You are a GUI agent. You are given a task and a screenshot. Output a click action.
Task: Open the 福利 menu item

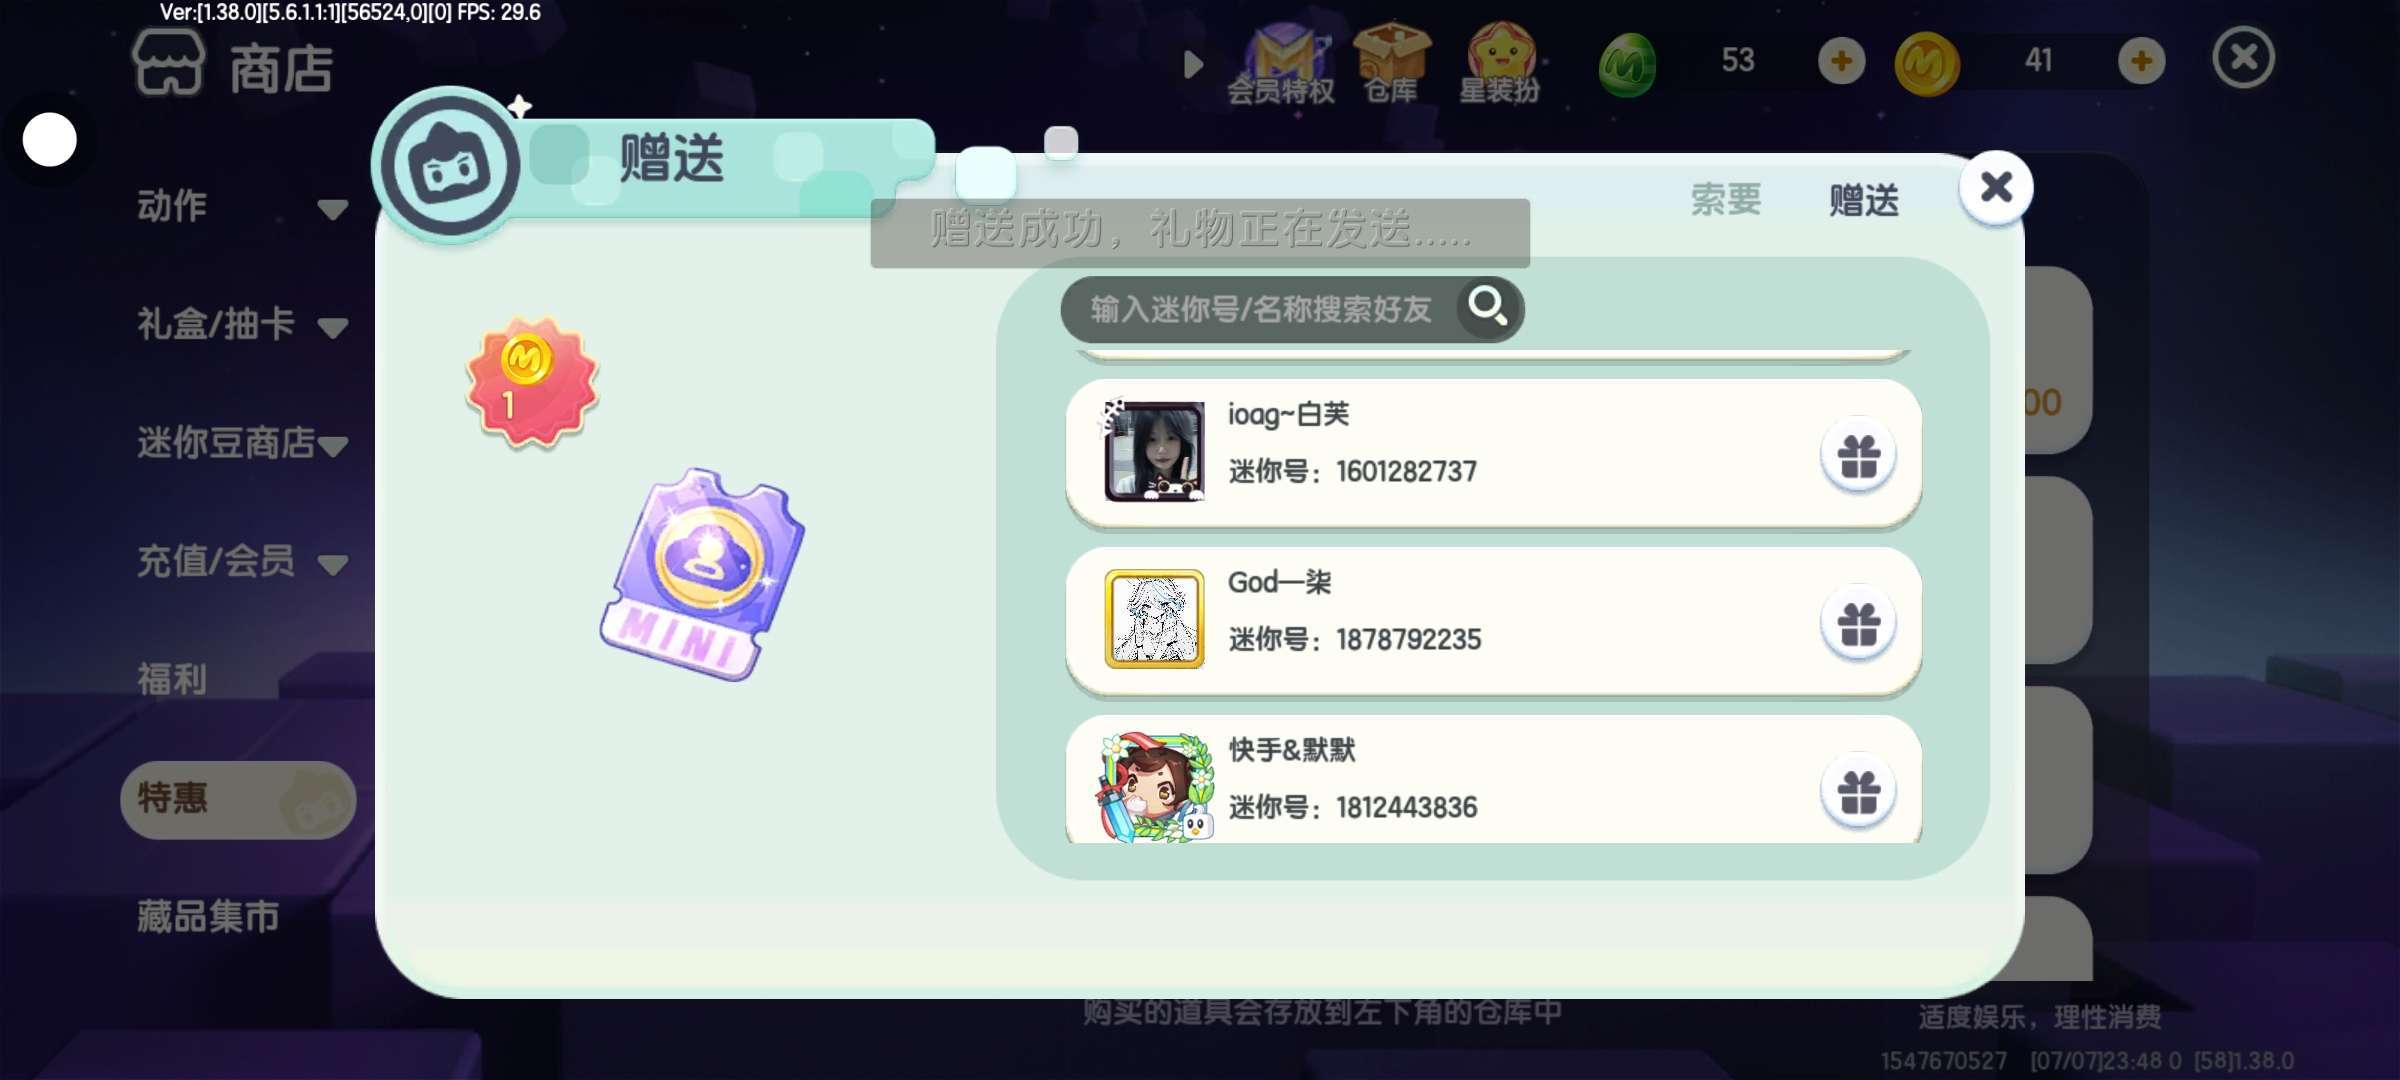(x=172, y=679)
